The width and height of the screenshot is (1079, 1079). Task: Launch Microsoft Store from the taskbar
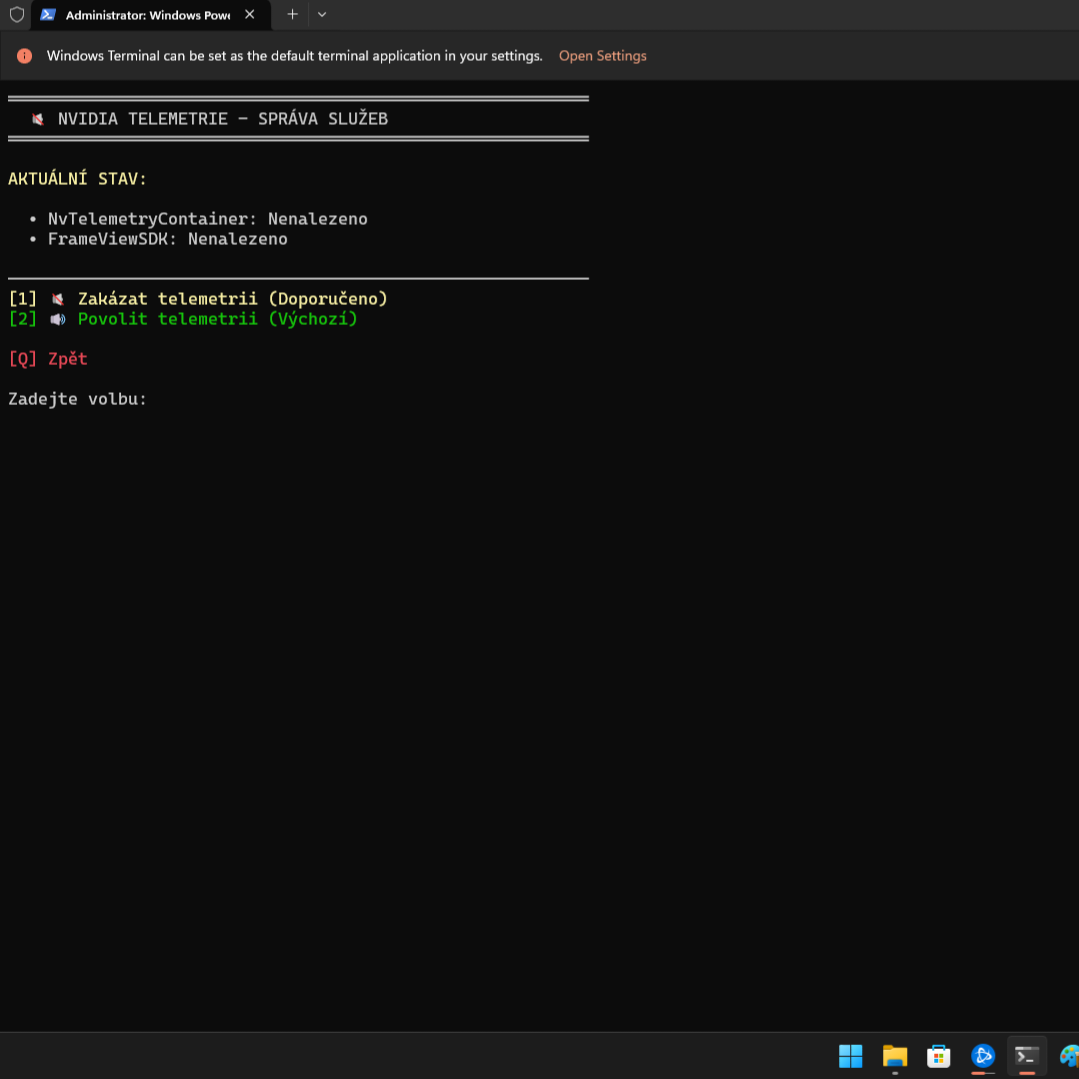click(938, 1056)
